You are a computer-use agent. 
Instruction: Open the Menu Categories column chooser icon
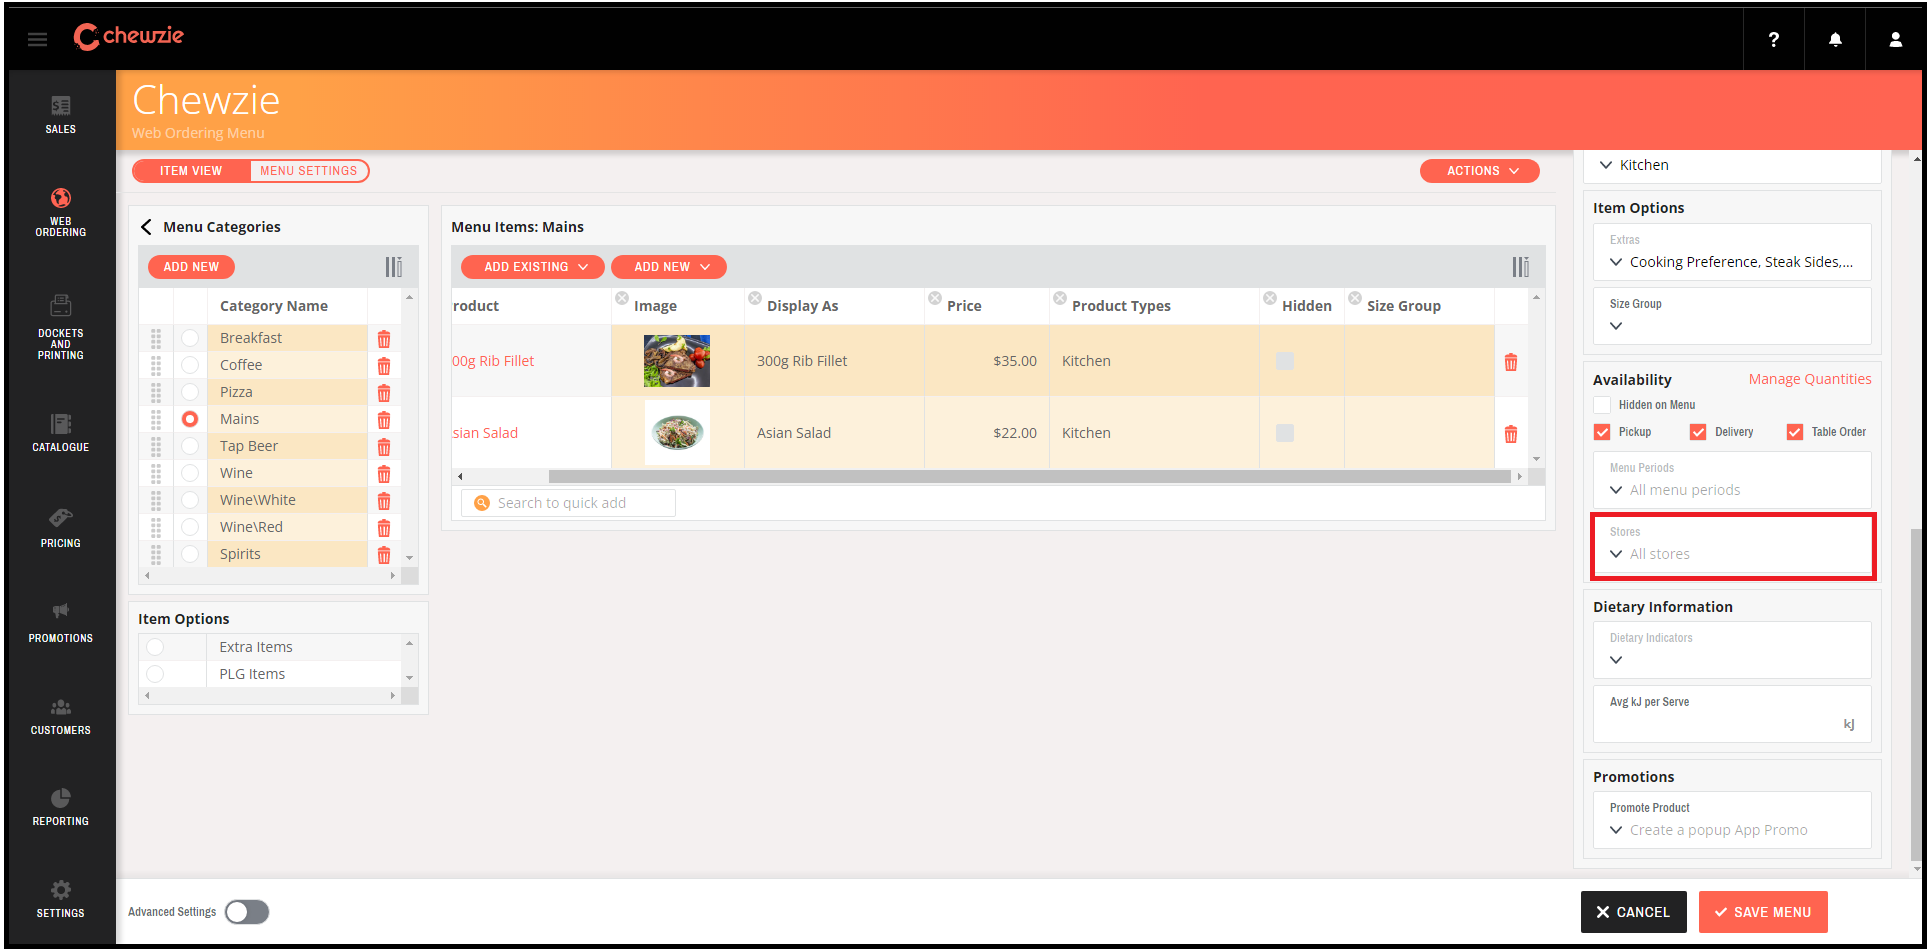point(394,267)
